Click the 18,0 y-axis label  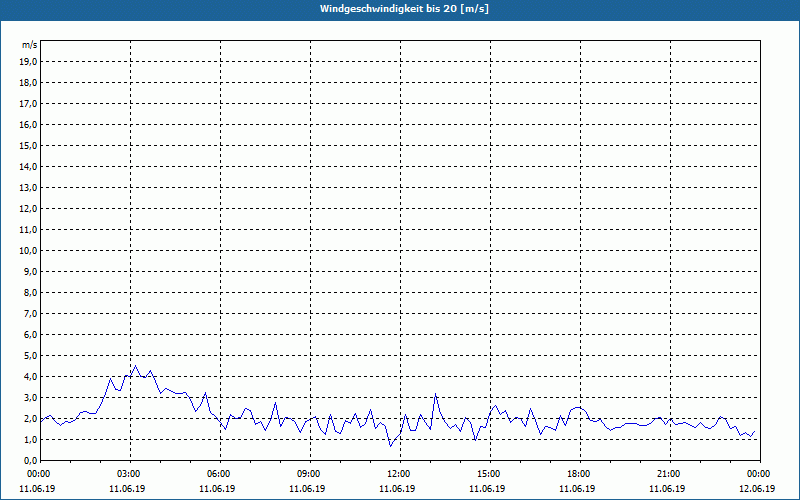[28, 83]
